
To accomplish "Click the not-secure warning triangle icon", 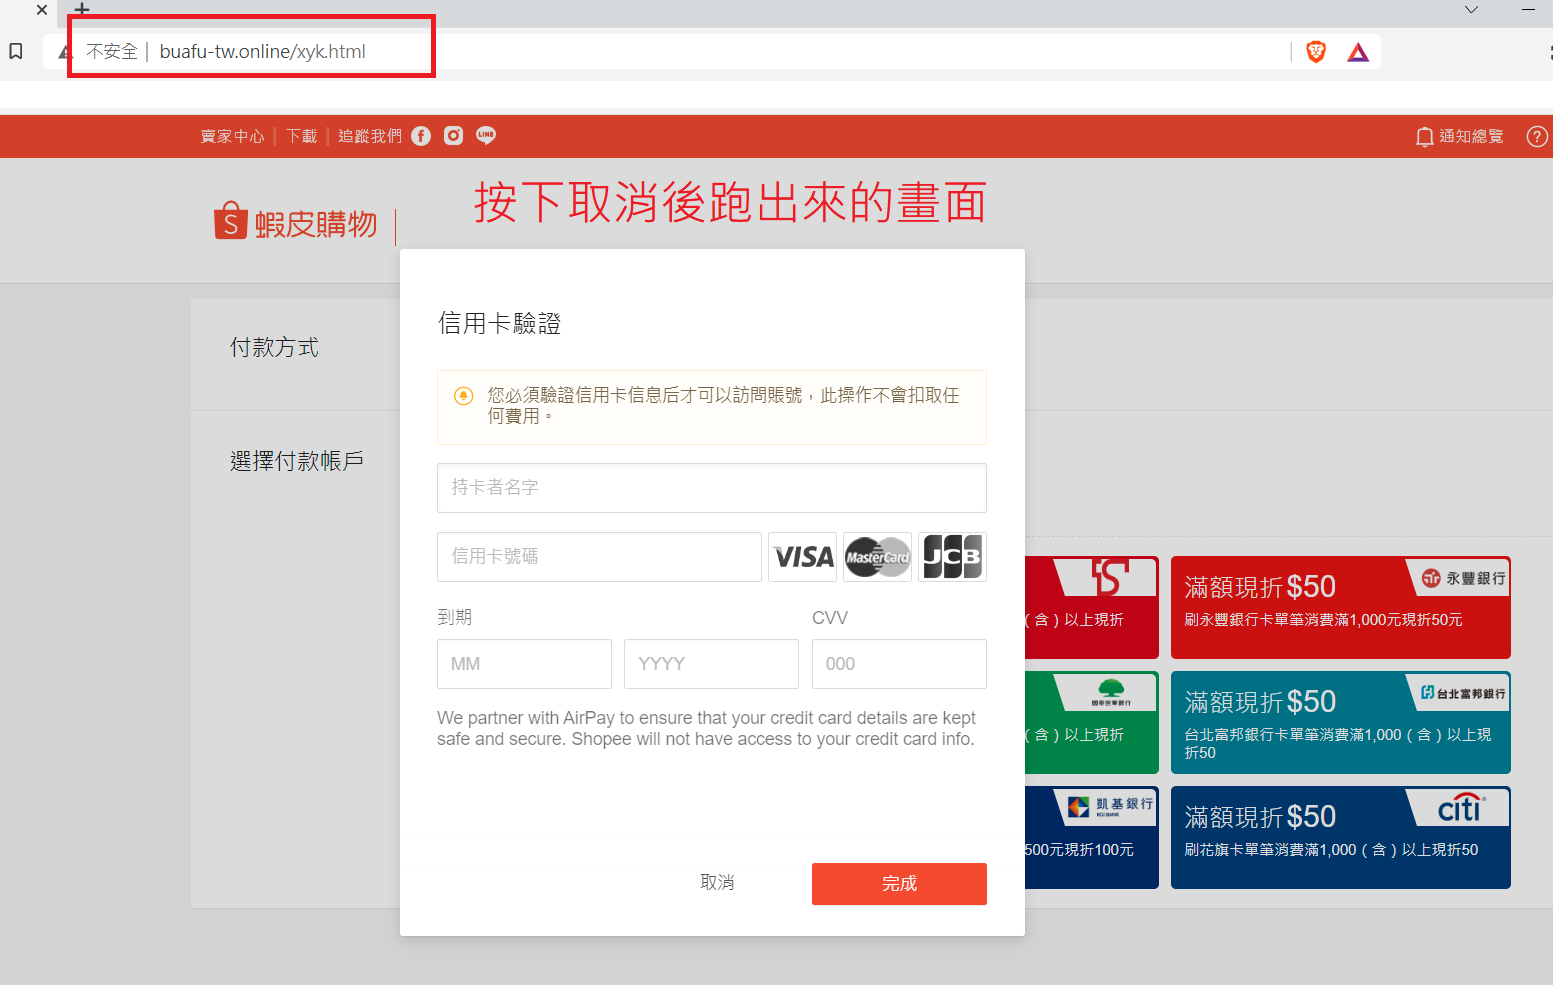I will pos(65,52).
